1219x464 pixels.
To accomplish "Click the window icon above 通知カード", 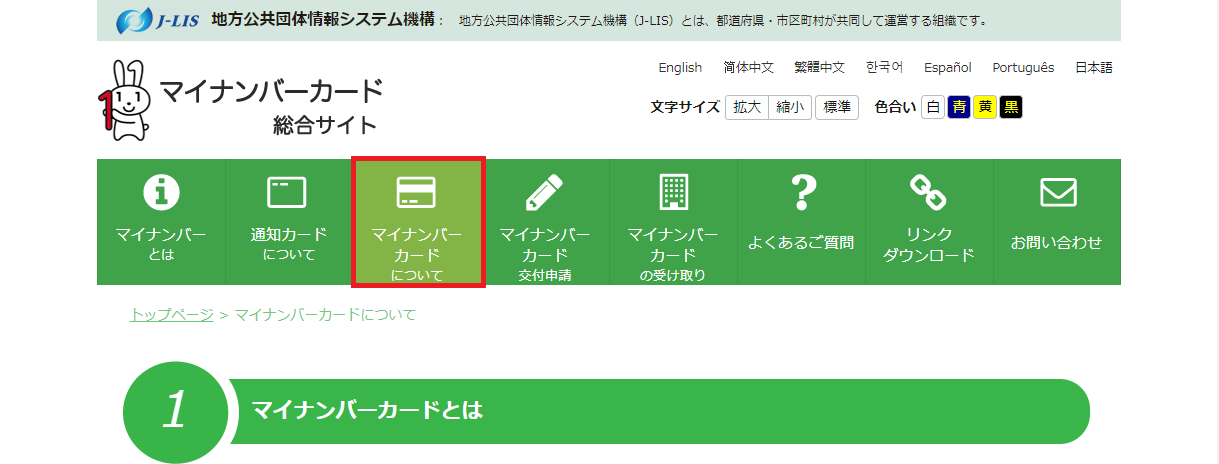I will pos(287,191).
